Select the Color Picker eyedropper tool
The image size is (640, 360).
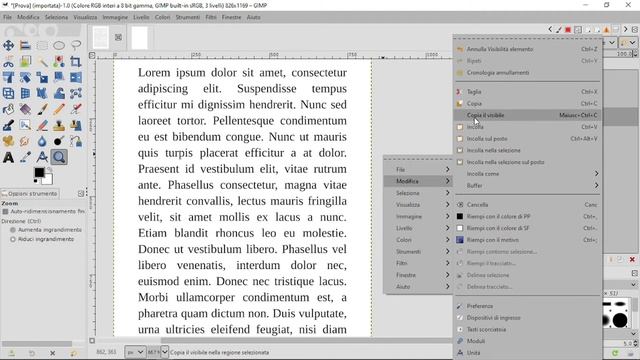coord(25,157)
